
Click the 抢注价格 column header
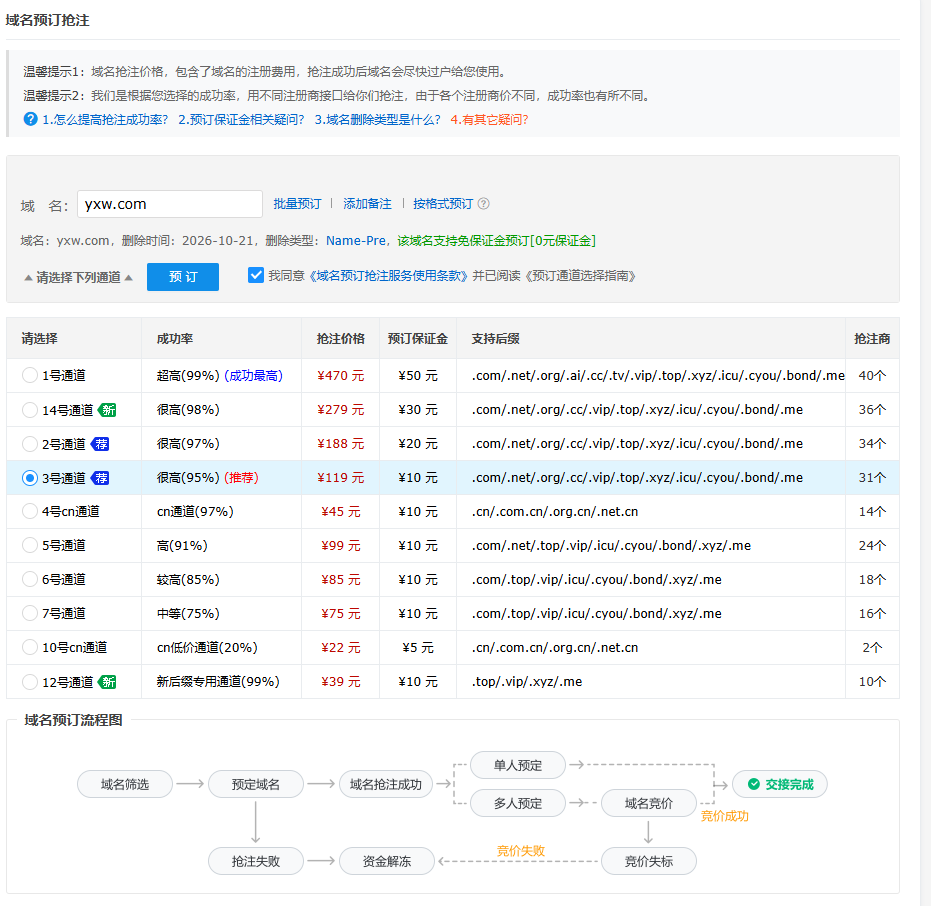tap(340, 339)
